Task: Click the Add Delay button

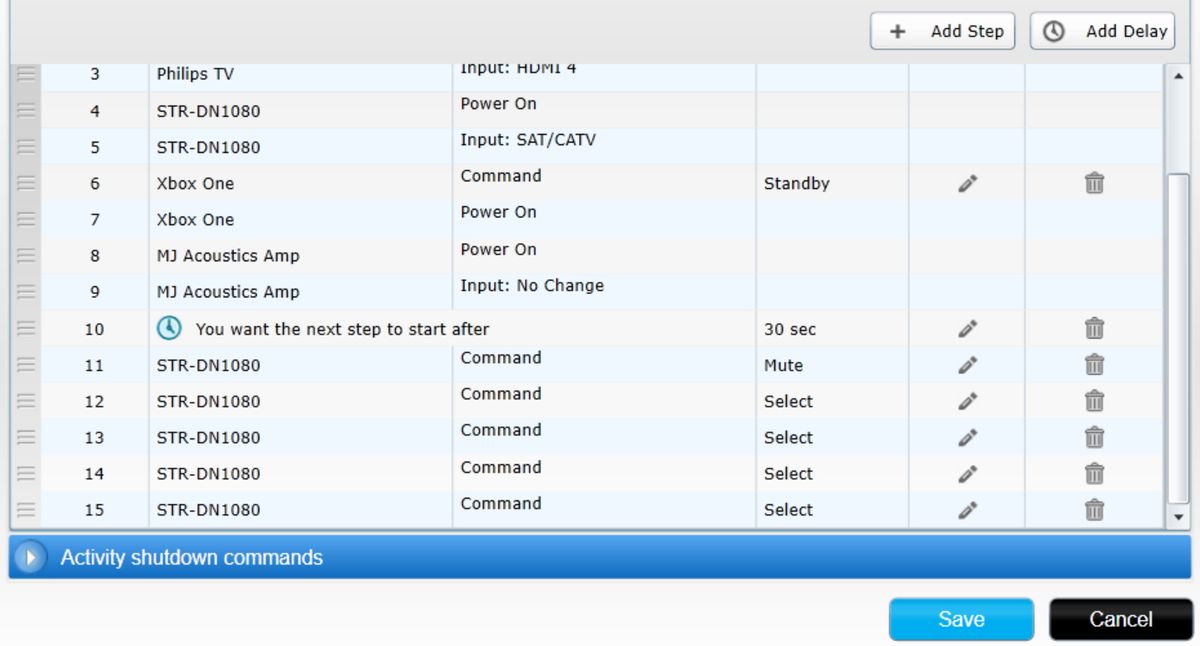Action: tap(1103, 31)
